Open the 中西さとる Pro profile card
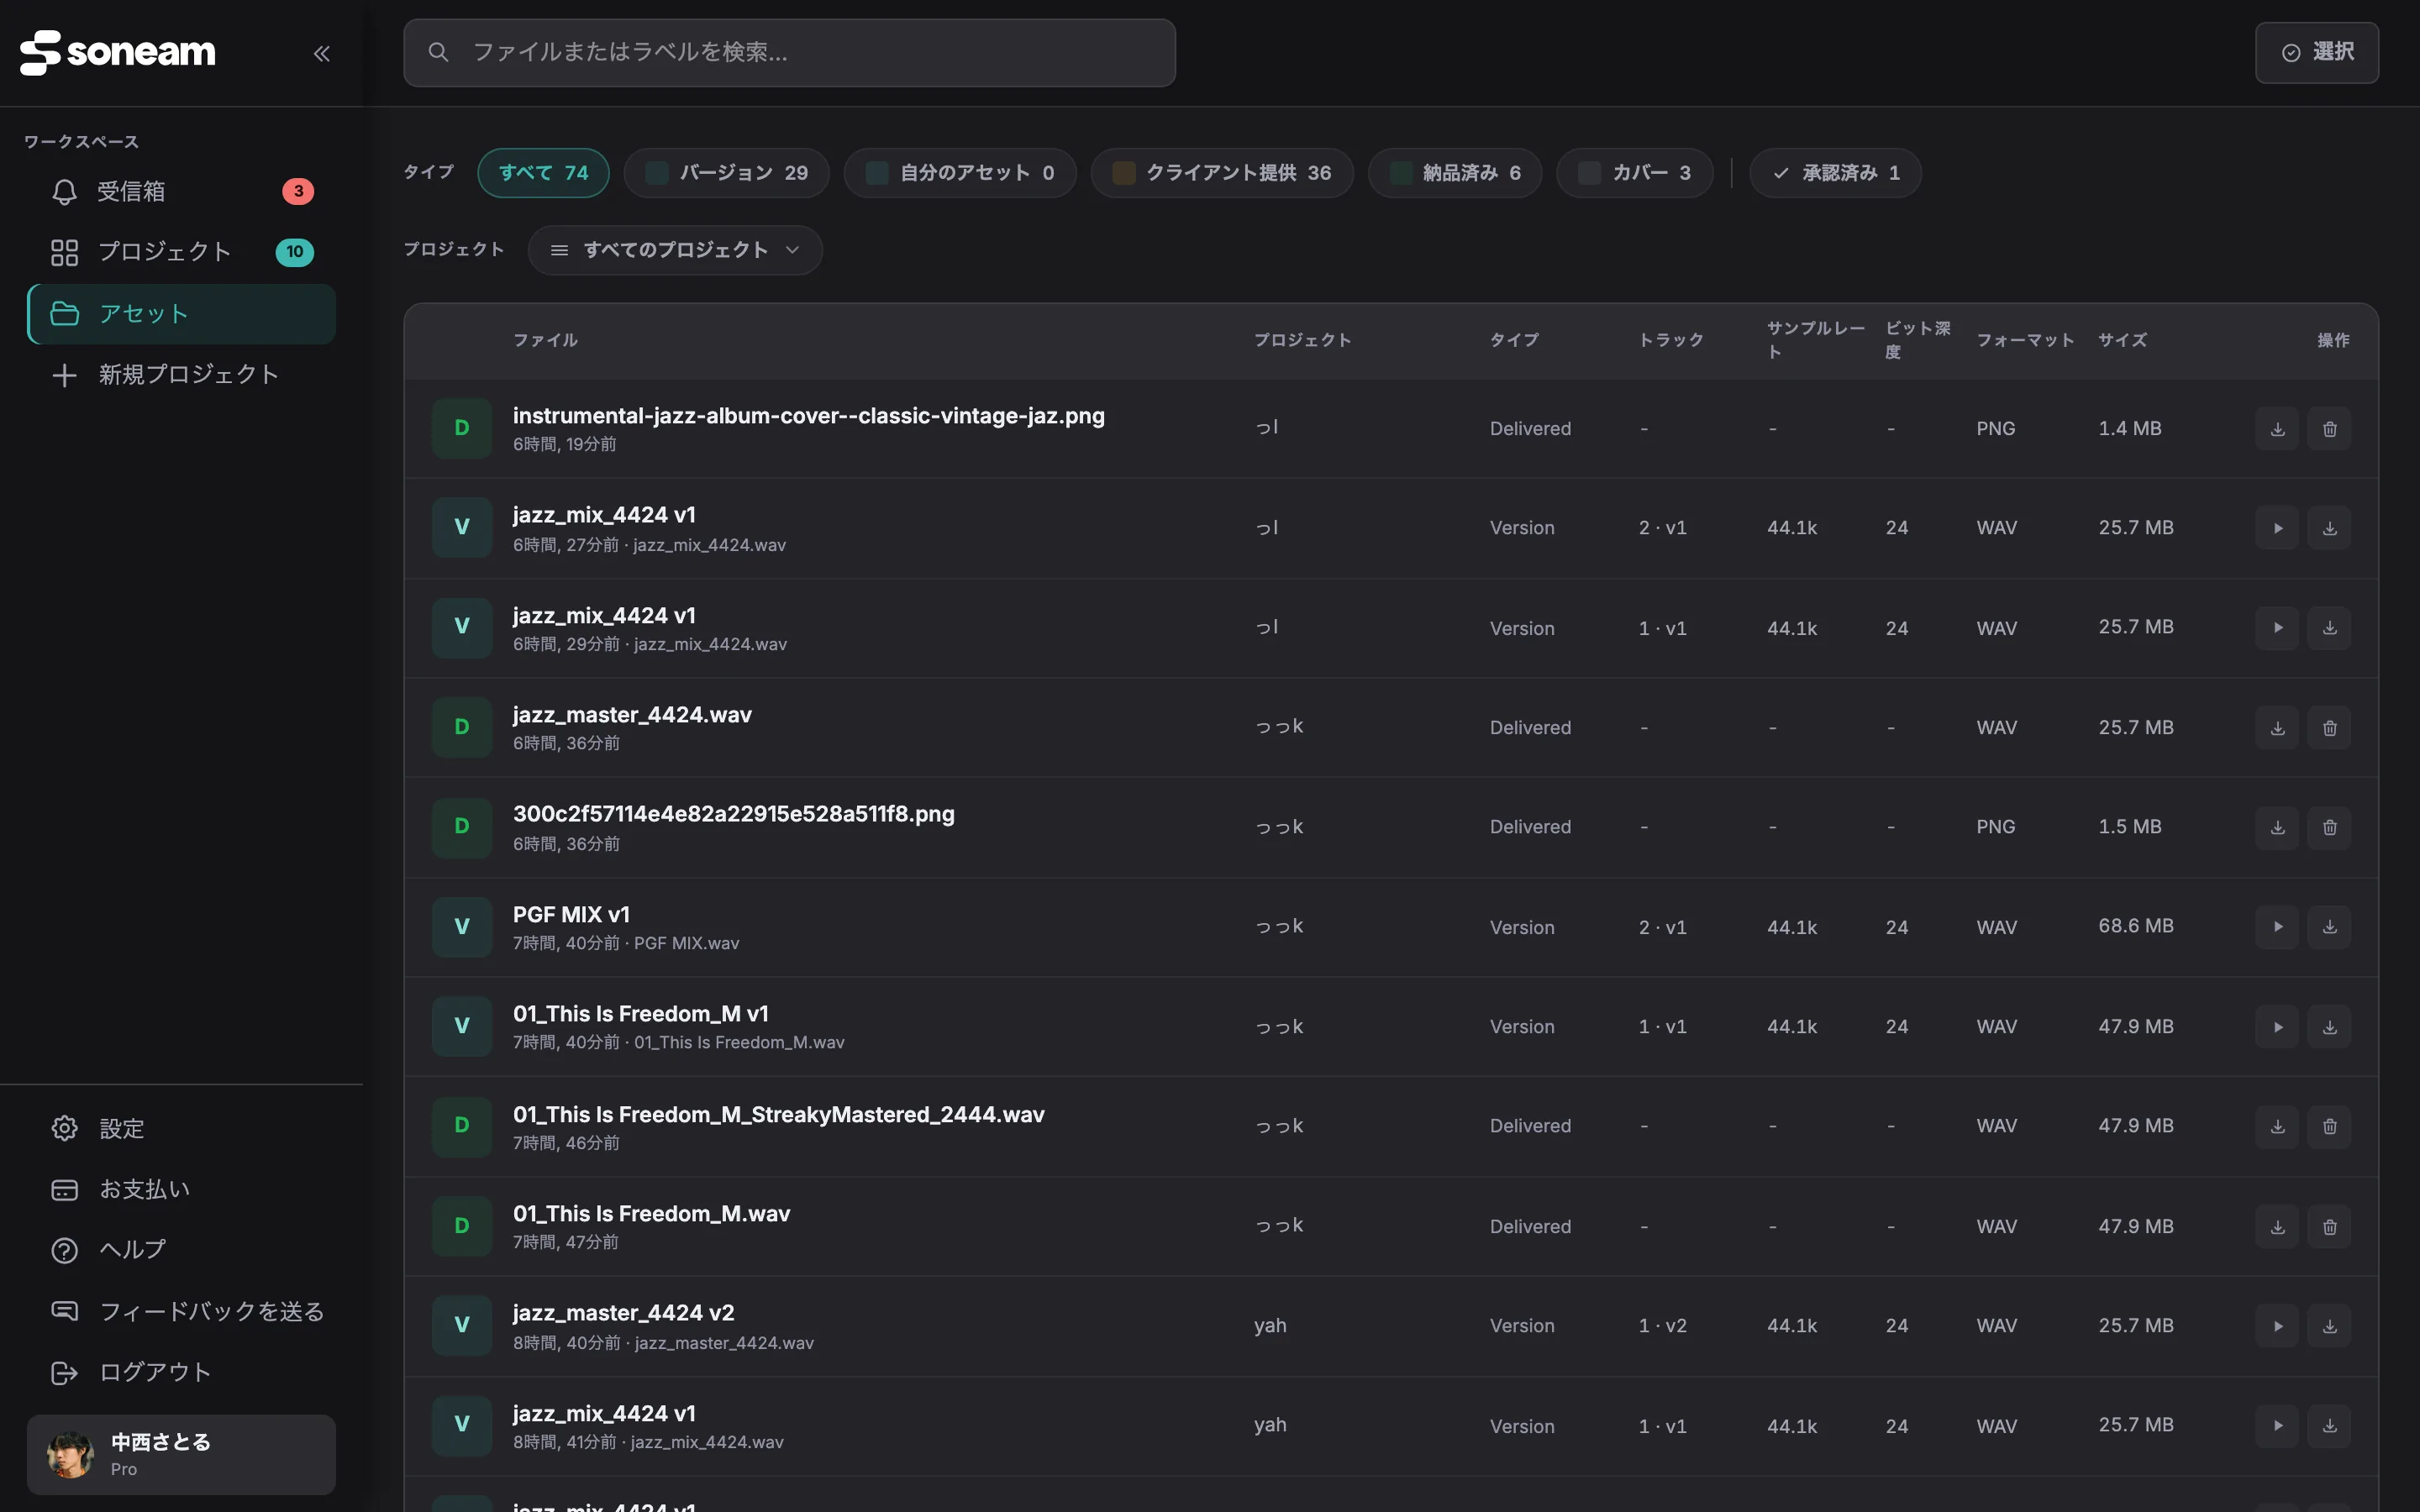Image resolution: width=2420 pixels, height=1512 pixels. (x=181, y=1455)
